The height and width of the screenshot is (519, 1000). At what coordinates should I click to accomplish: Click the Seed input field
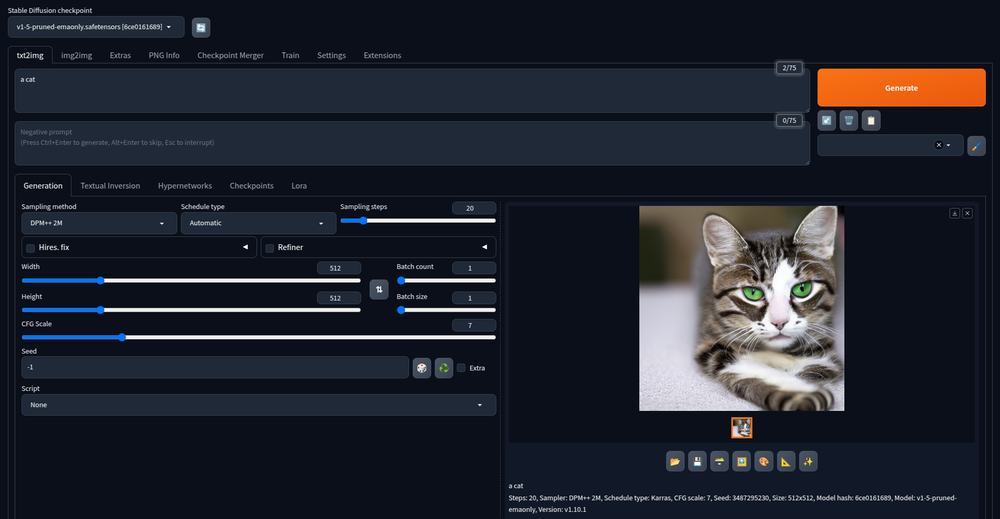(x=215, y=367)
